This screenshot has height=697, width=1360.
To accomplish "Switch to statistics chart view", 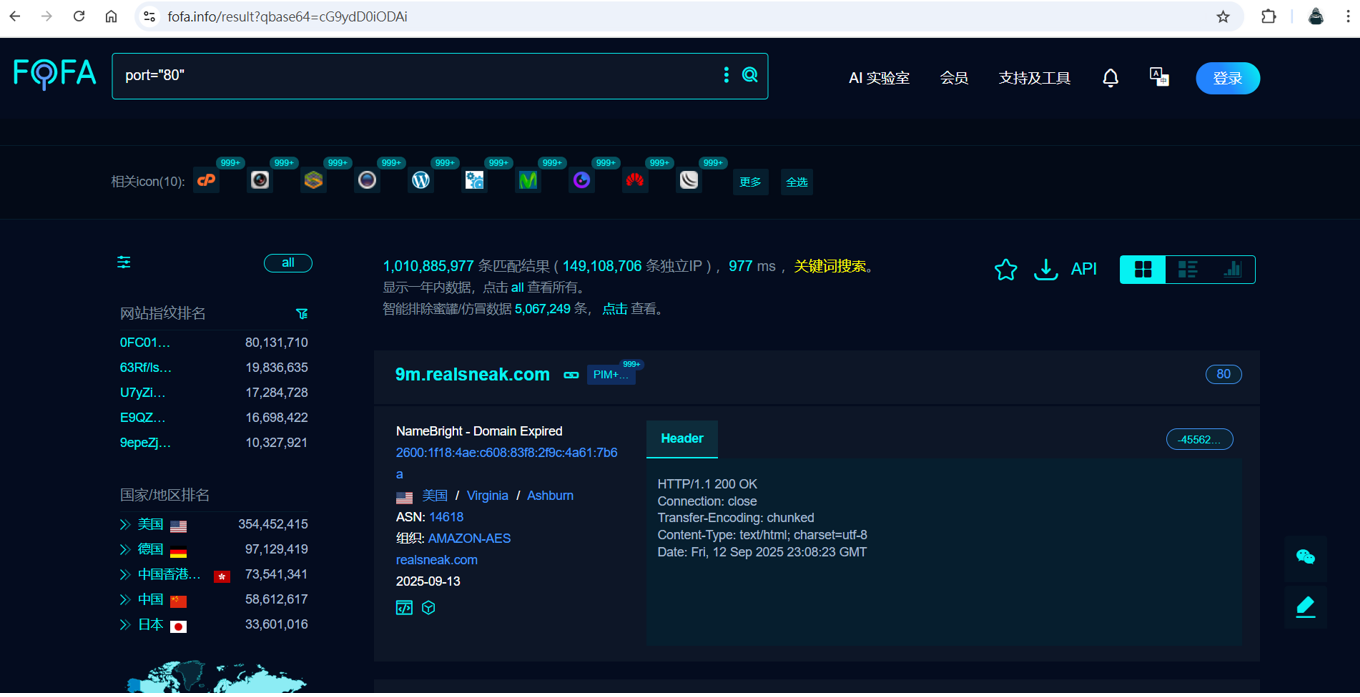I will (x=1232, y=269).
